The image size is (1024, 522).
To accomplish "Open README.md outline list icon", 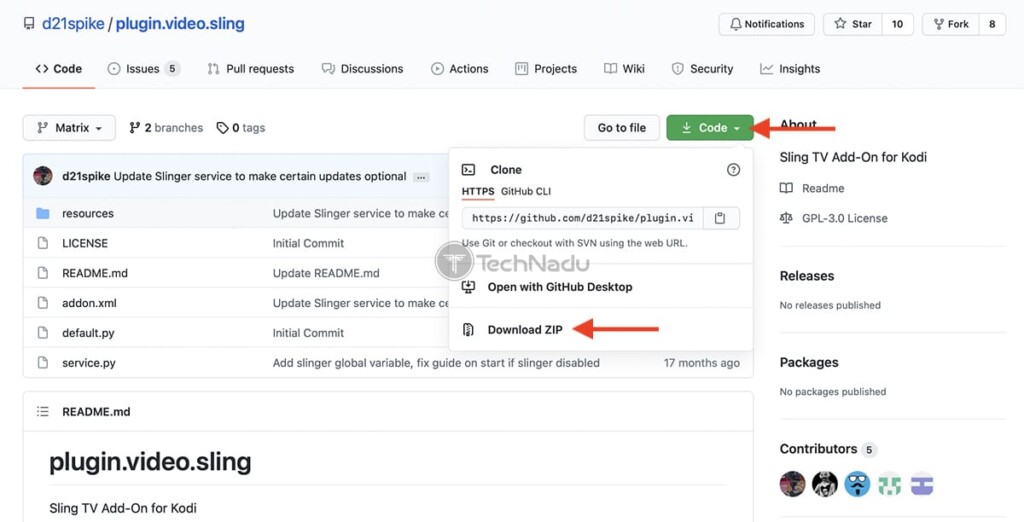I will click(x=42, y=412).
